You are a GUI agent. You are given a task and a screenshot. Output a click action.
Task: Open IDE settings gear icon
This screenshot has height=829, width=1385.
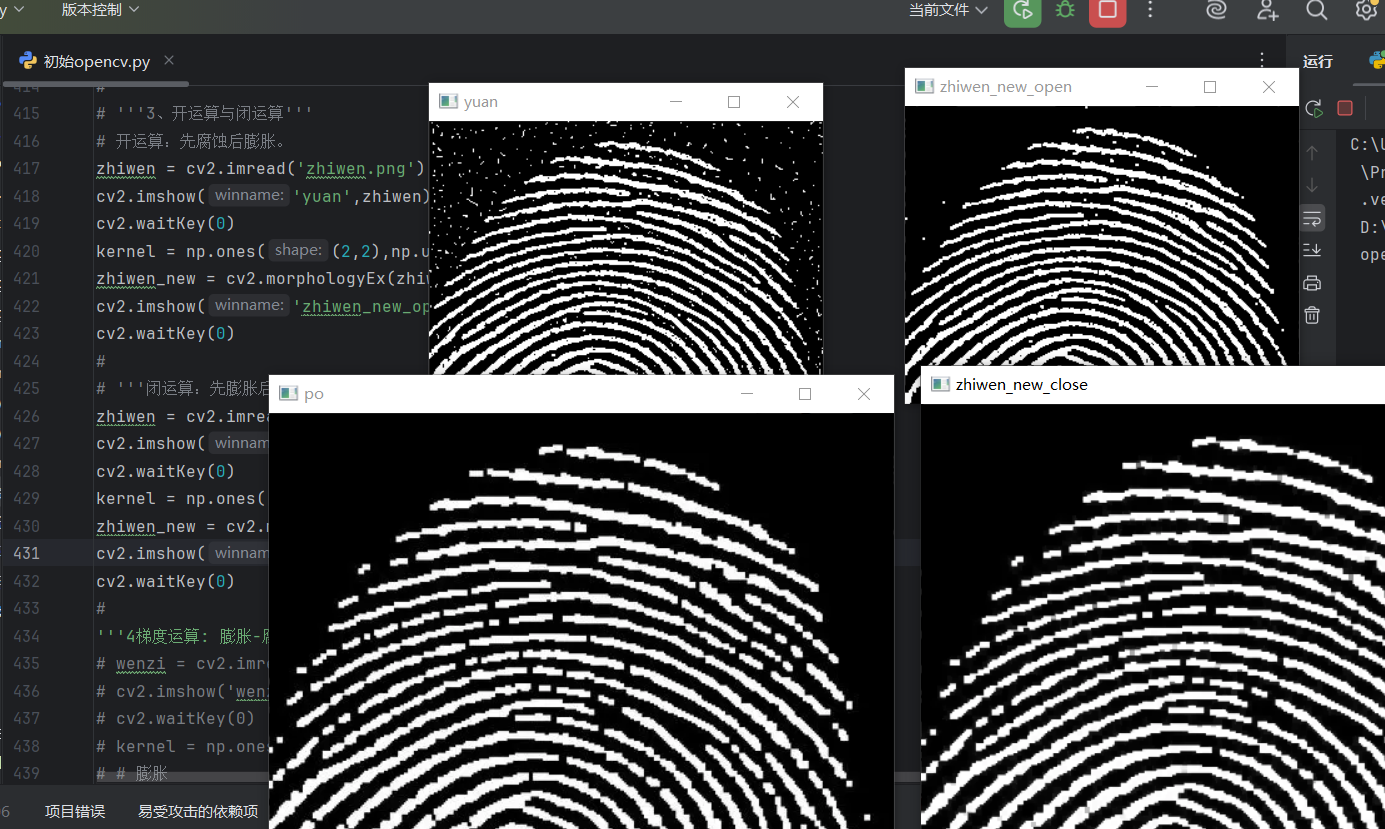[1366, 10]
